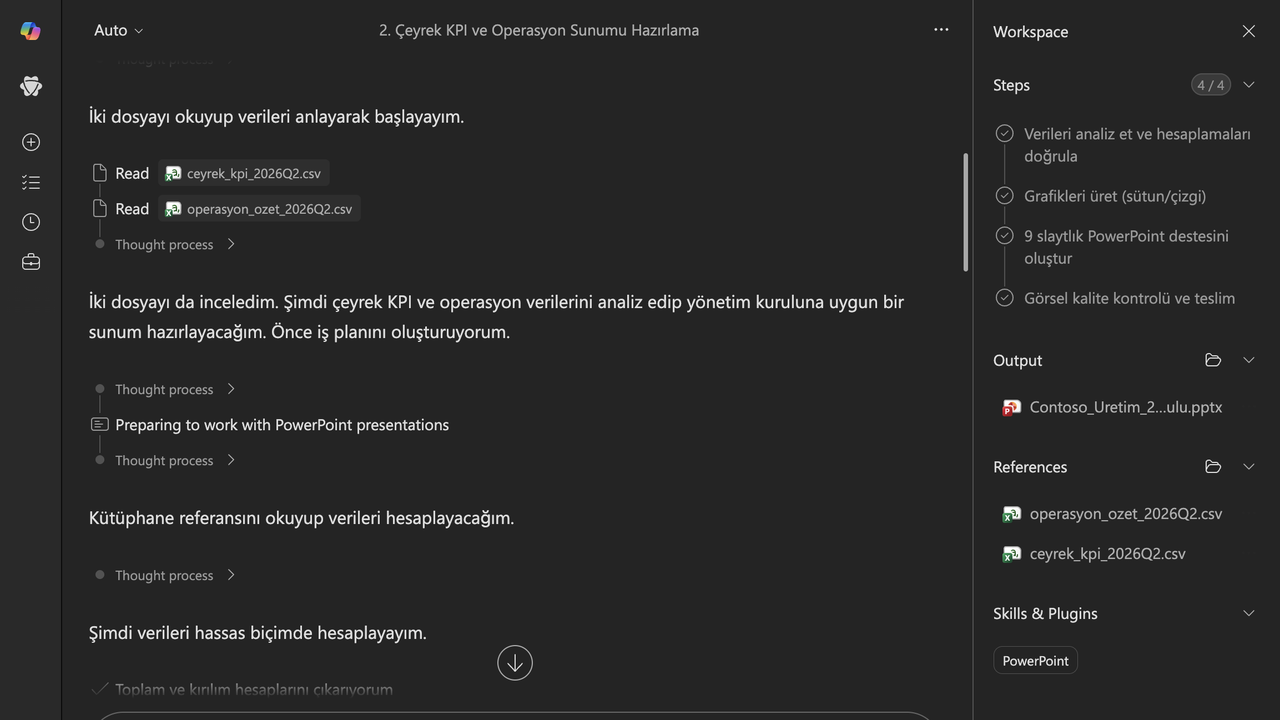Click text 'Şimdi verileri hassas biçimde hesaplayayım.'

coord(257,633)
